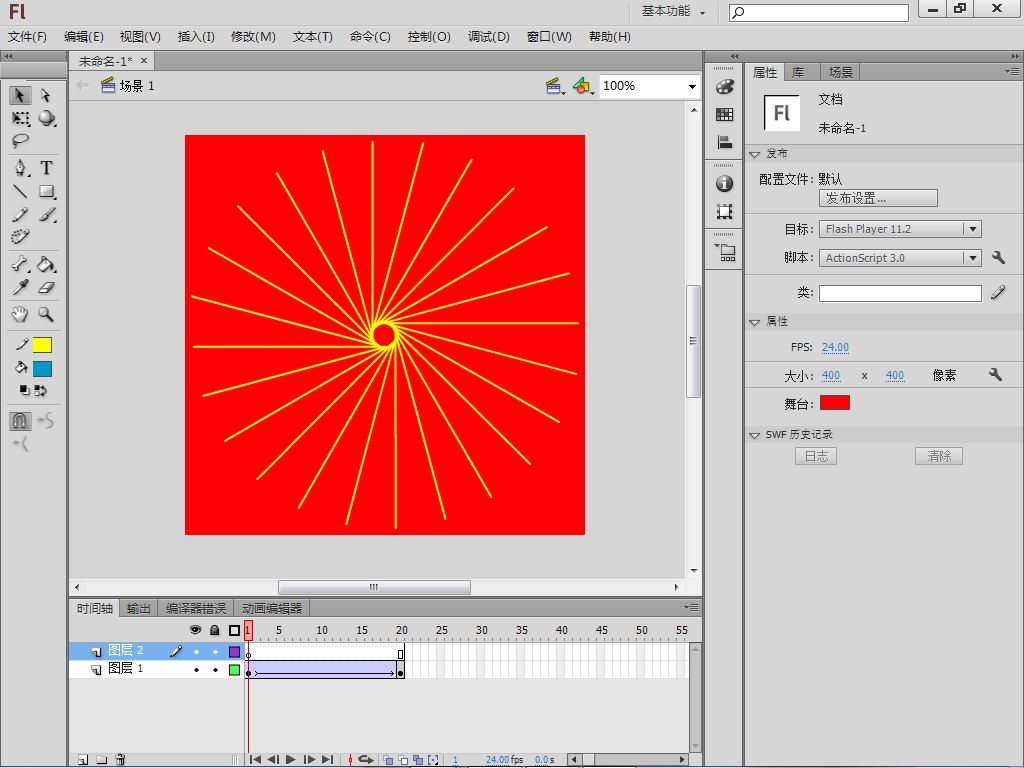Image resolution: width=1024 pixels, height=768 pixels.
Task: Open the 修改(M) menu
Action: click(x=253, y=36)
